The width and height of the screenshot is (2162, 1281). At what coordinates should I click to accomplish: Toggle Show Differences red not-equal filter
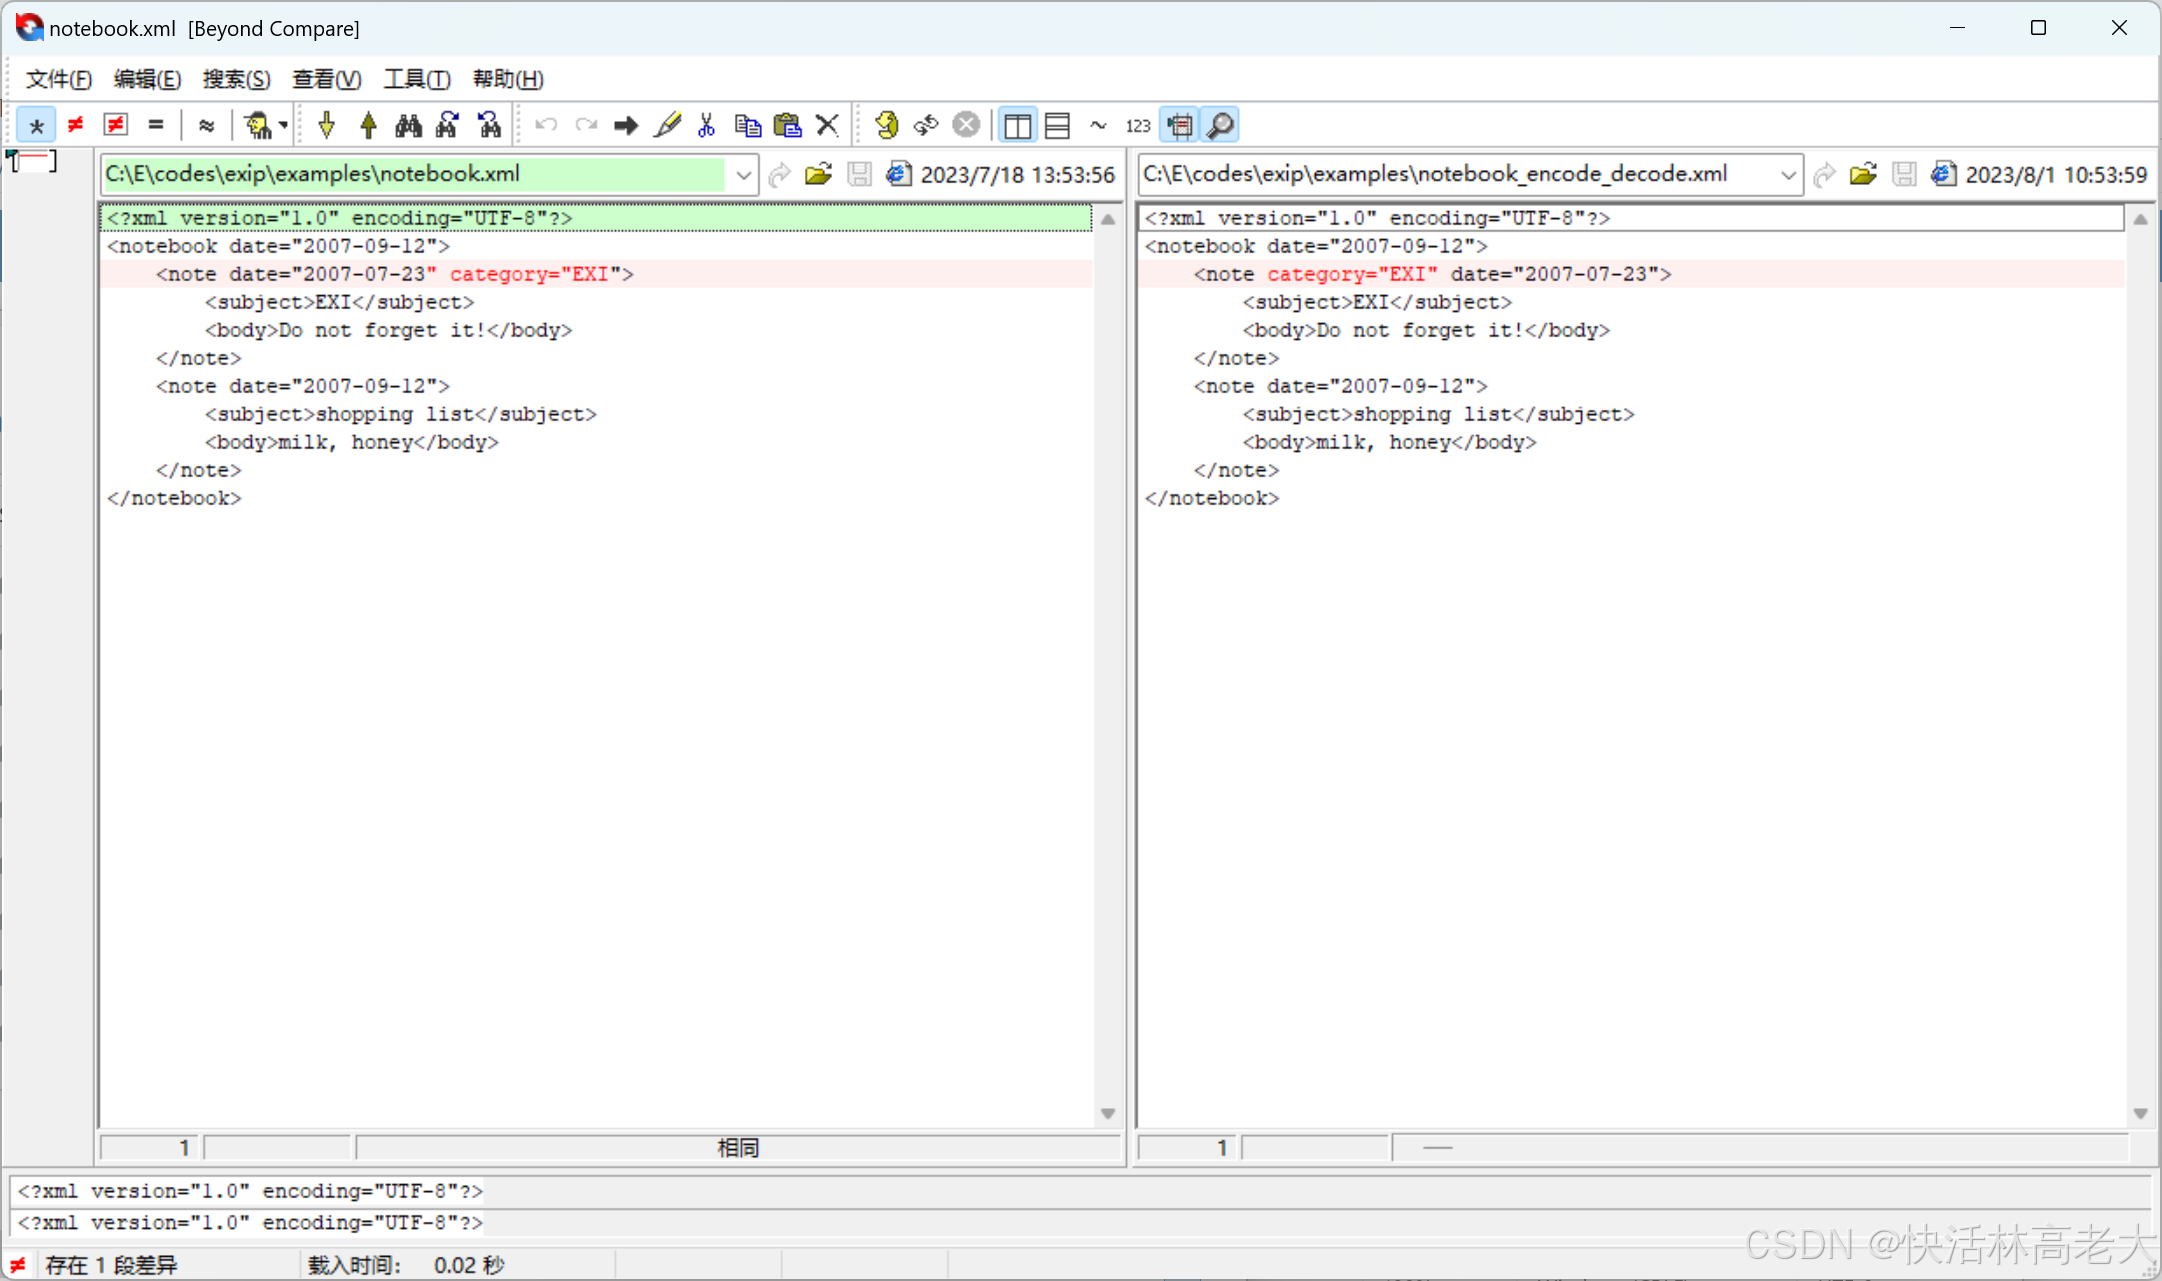(x=76, y=126)
